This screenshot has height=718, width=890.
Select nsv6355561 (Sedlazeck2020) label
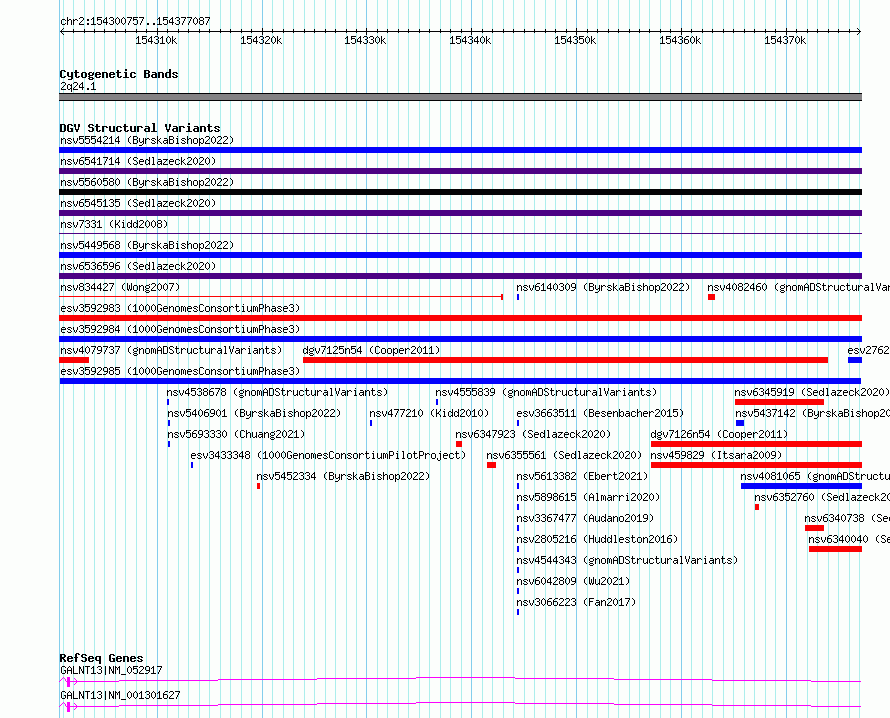564,455
